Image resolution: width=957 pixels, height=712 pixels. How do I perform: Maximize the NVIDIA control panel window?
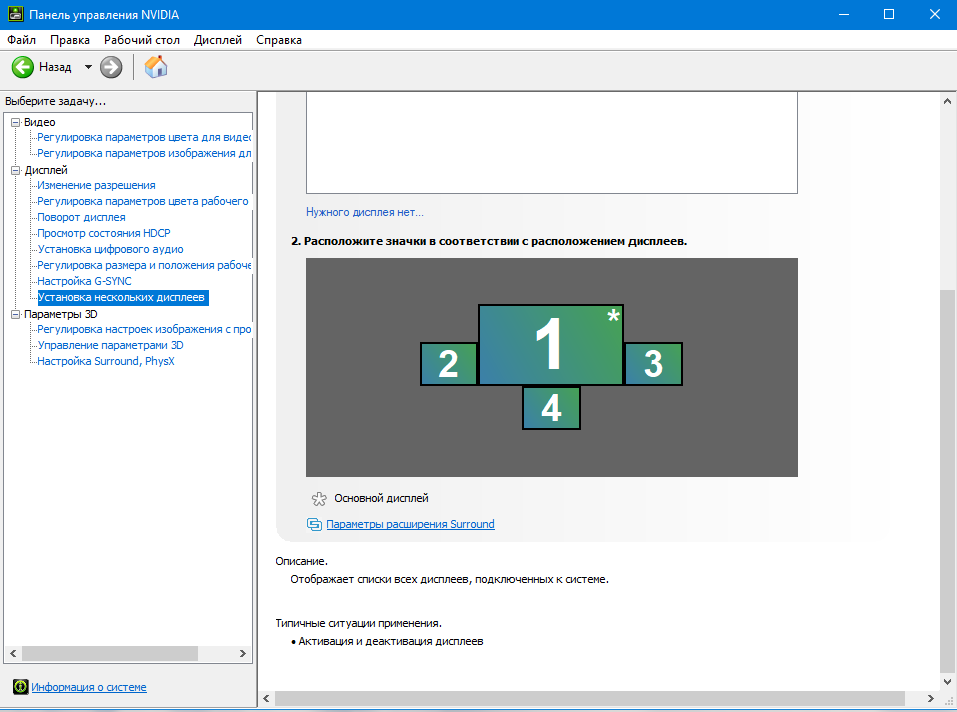click(889, 14)
